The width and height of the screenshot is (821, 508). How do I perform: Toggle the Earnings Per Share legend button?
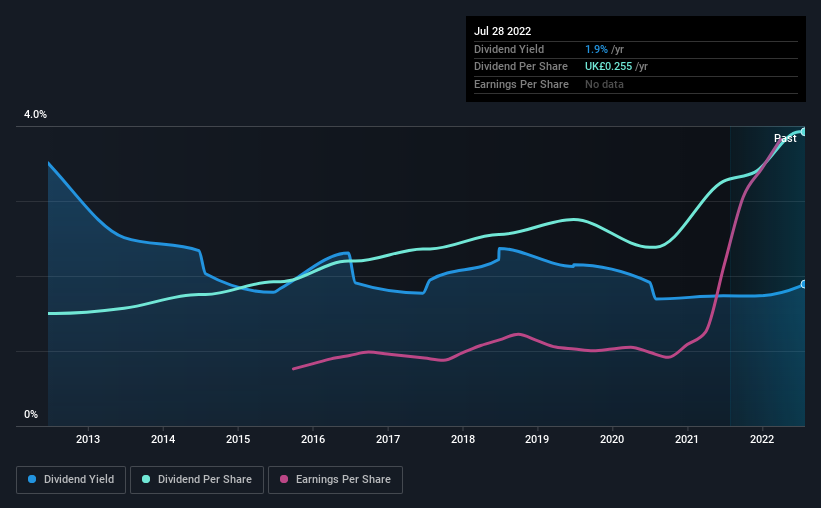337,480
